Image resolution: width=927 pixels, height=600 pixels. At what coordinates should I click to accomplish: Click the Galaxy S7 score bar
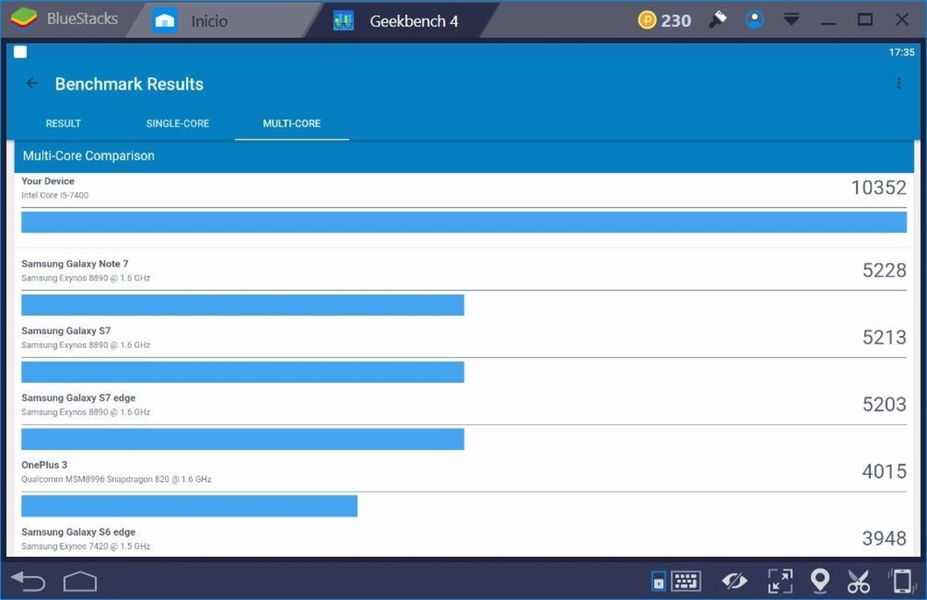click(242, 372)
